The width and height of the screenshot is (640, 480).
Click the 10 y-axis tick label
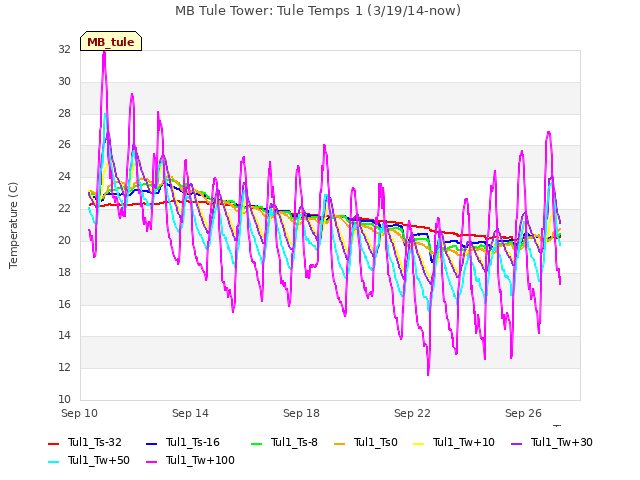(64, 399)
